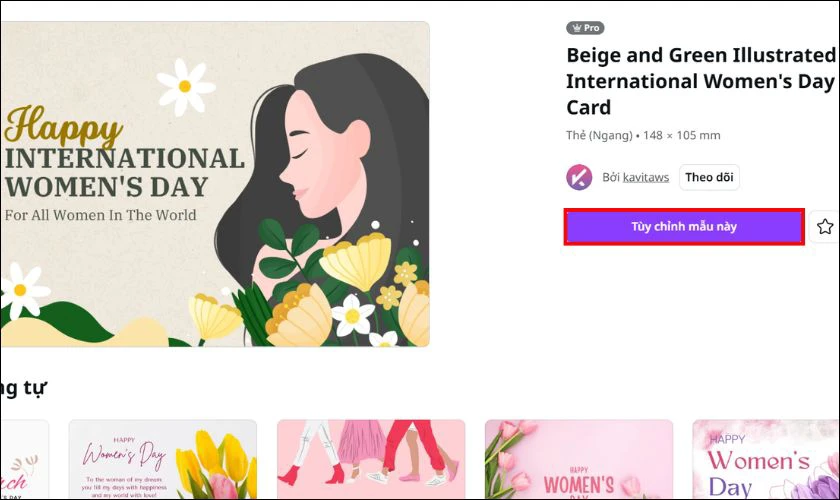The image size is (840, 500).
Task: Click the white daisy atop the preview
Action: [185, 86]
